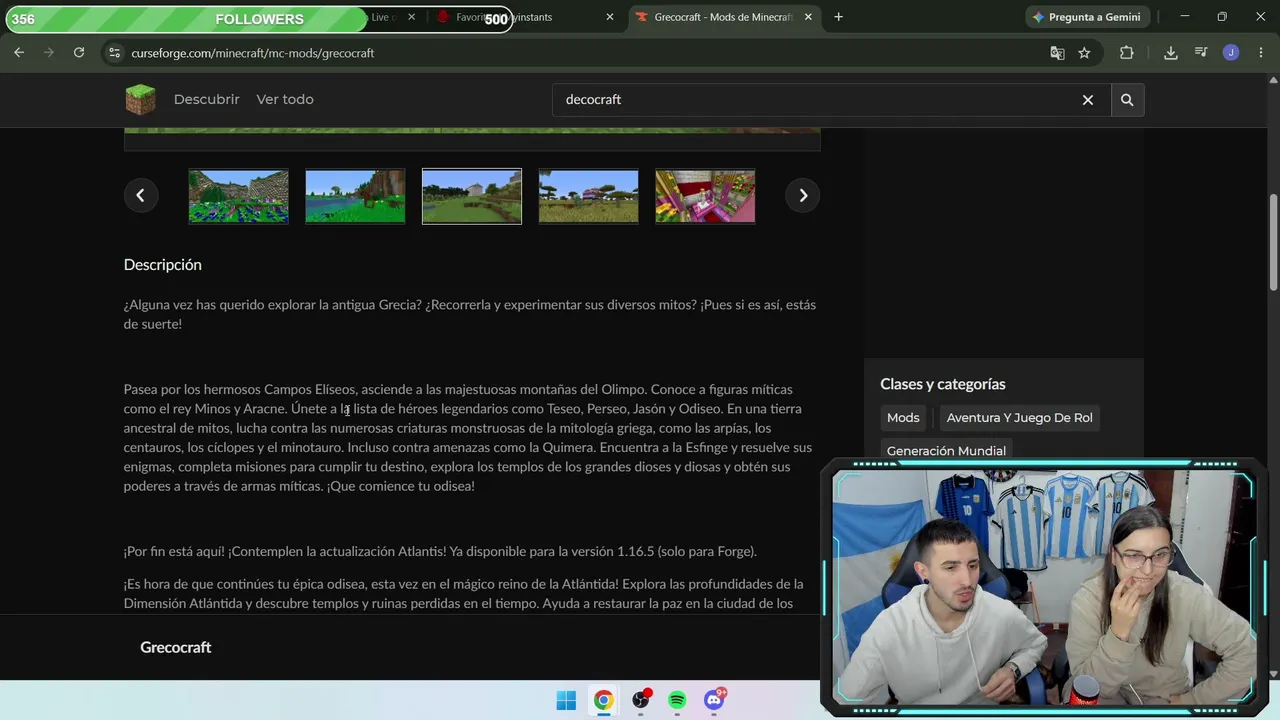The image size is (1280, 720).
Task: Select the pink interior room thumbnail
Action: [x=705, y=196]
